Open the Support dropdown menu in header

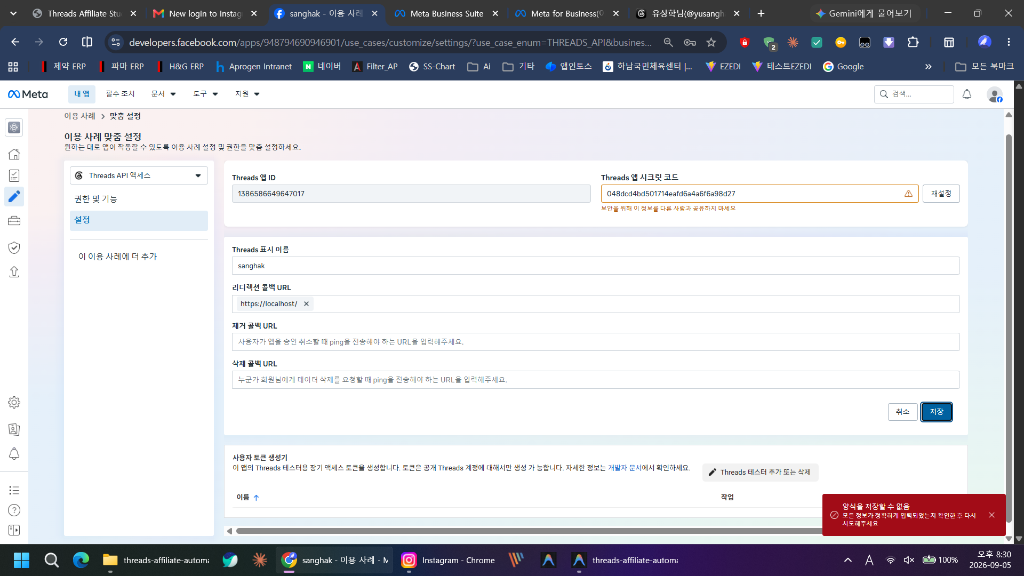click(247, 94)
